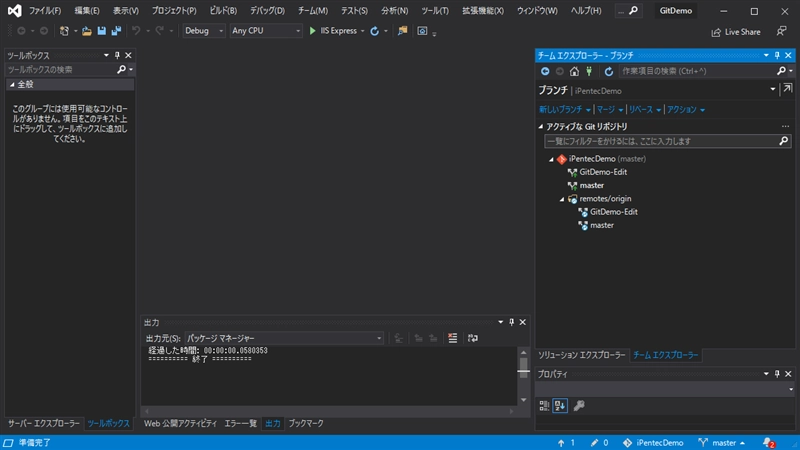Open the Actions dropdown link
800x450 pixels.
click(686, 110)
